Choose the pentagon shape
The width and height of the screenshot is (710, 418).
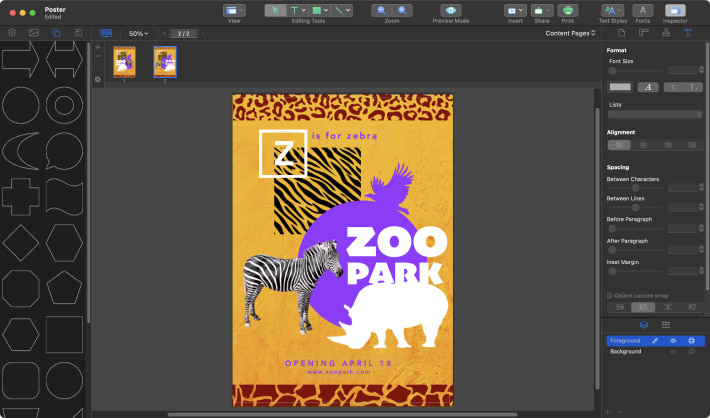(x=64, y=288)
